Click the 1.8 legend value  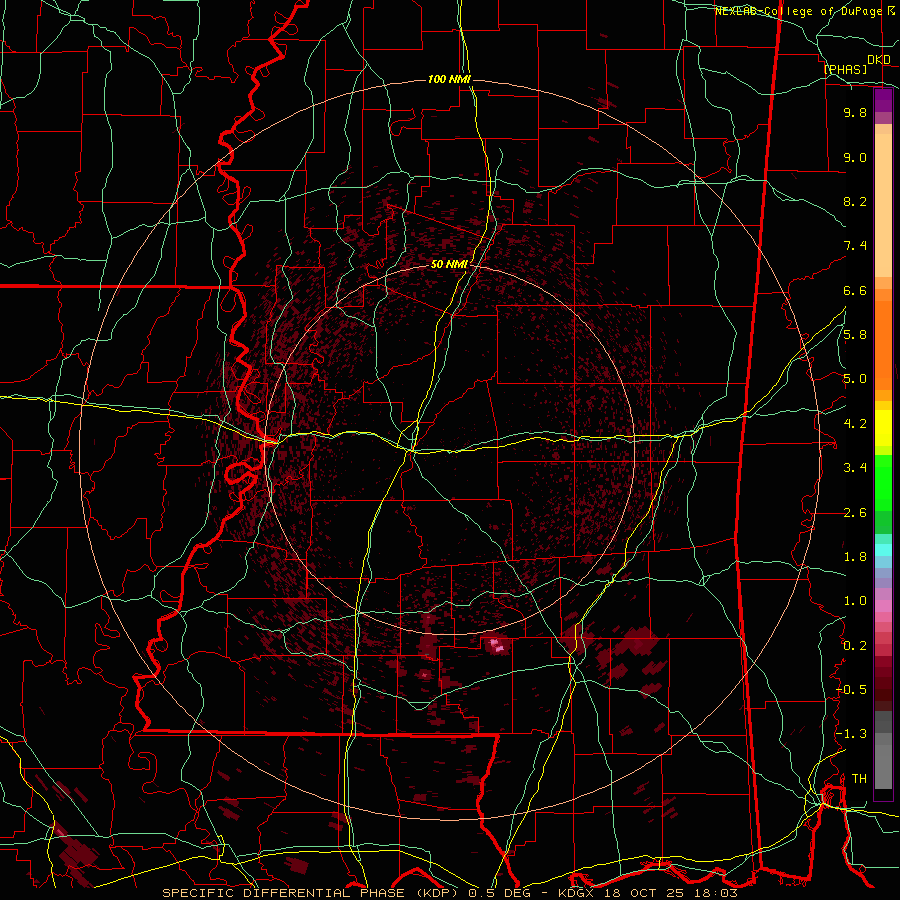(x=855, y=557)
